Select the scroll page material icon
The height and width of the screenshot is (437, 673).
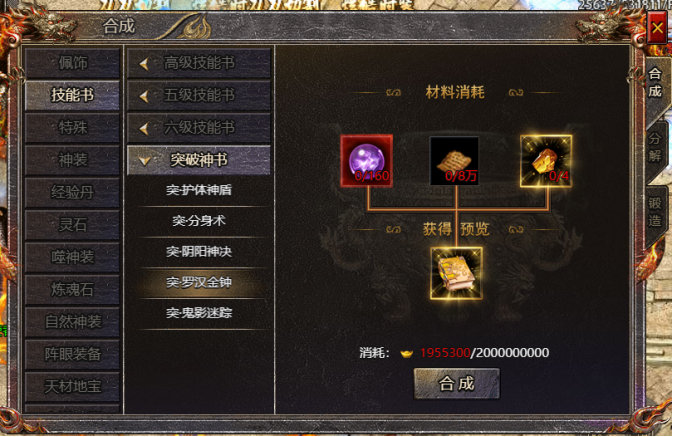click(455, 161)
